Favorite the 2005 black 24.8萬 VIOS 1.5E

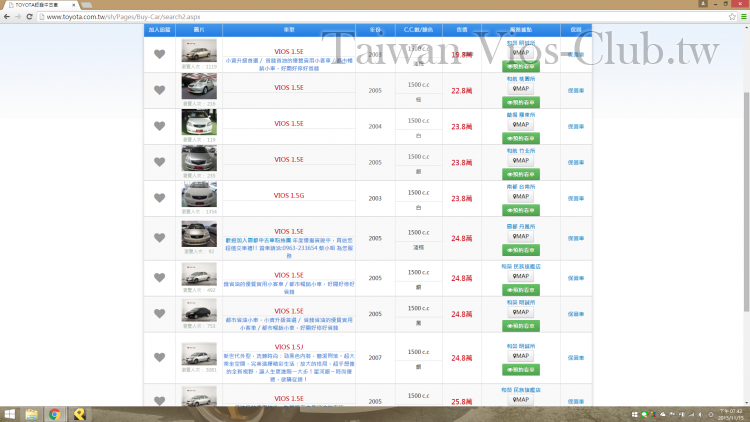(159, 313)
